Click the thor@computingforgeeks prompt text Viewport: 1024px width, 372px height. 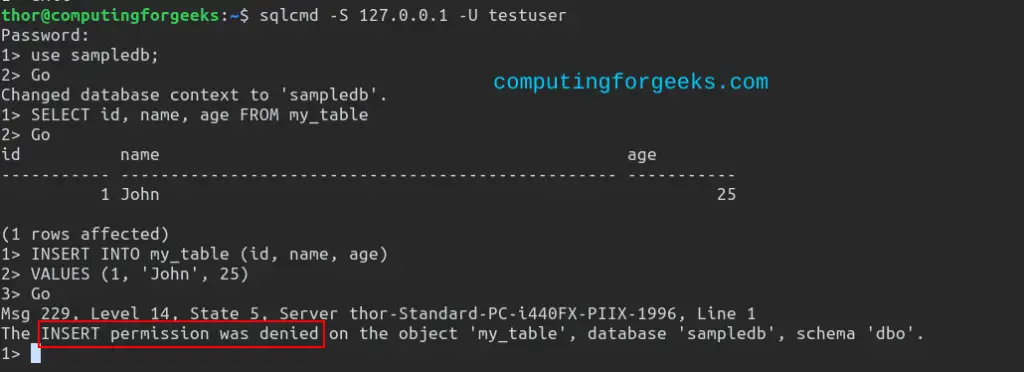coord(110,16)
